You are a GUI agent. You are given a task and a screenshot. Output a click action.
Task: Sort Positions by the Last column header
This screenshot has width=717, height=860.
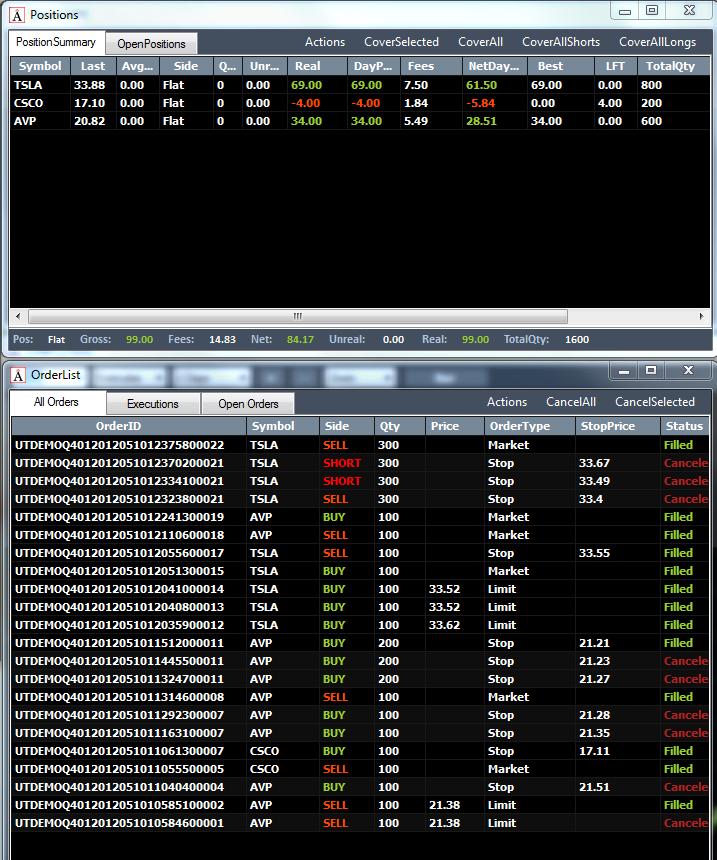click(x=93, y=66)
